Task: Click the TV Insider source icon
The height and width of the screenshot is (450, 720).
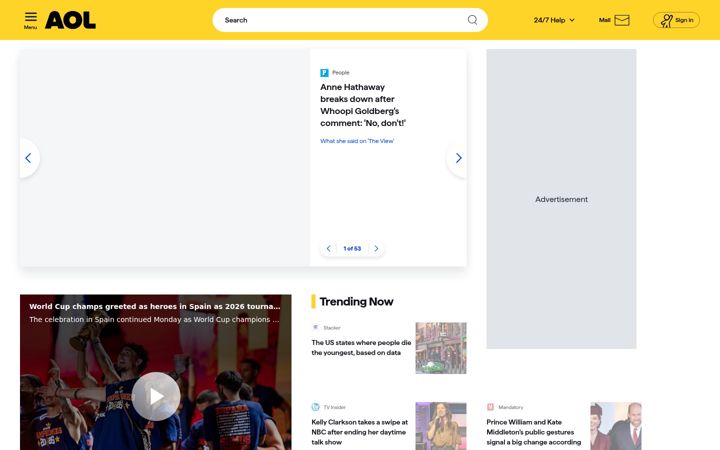Action: [315, 407]
